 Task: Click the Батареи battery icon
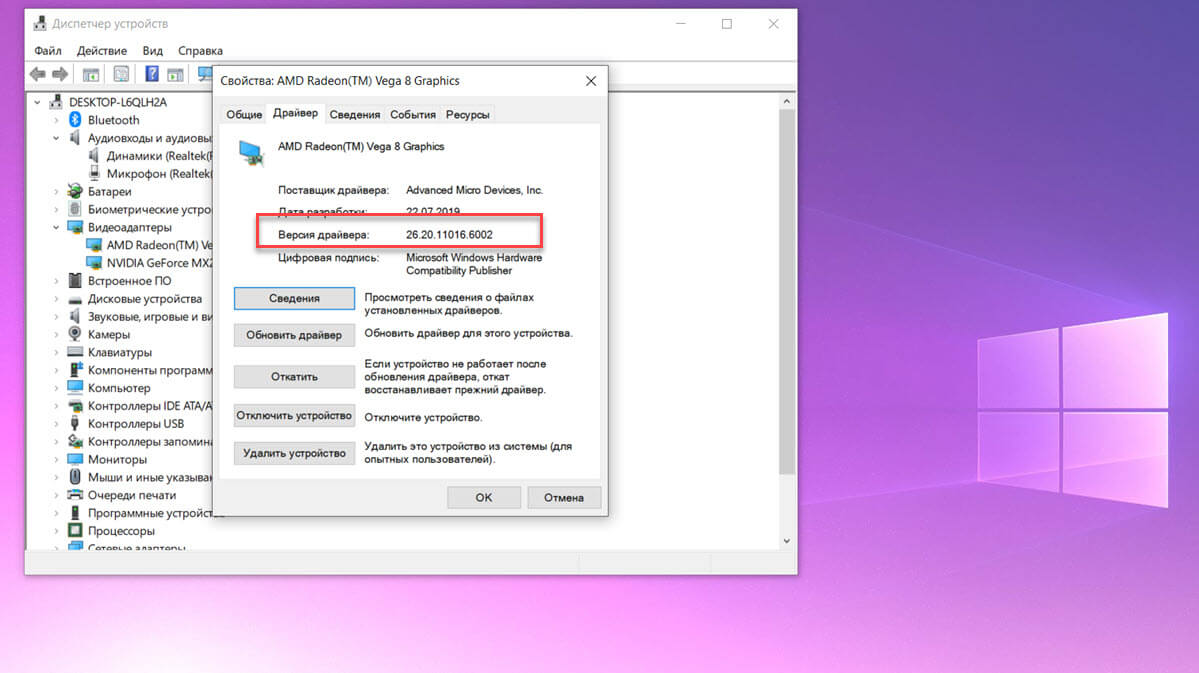pos(75,191)
